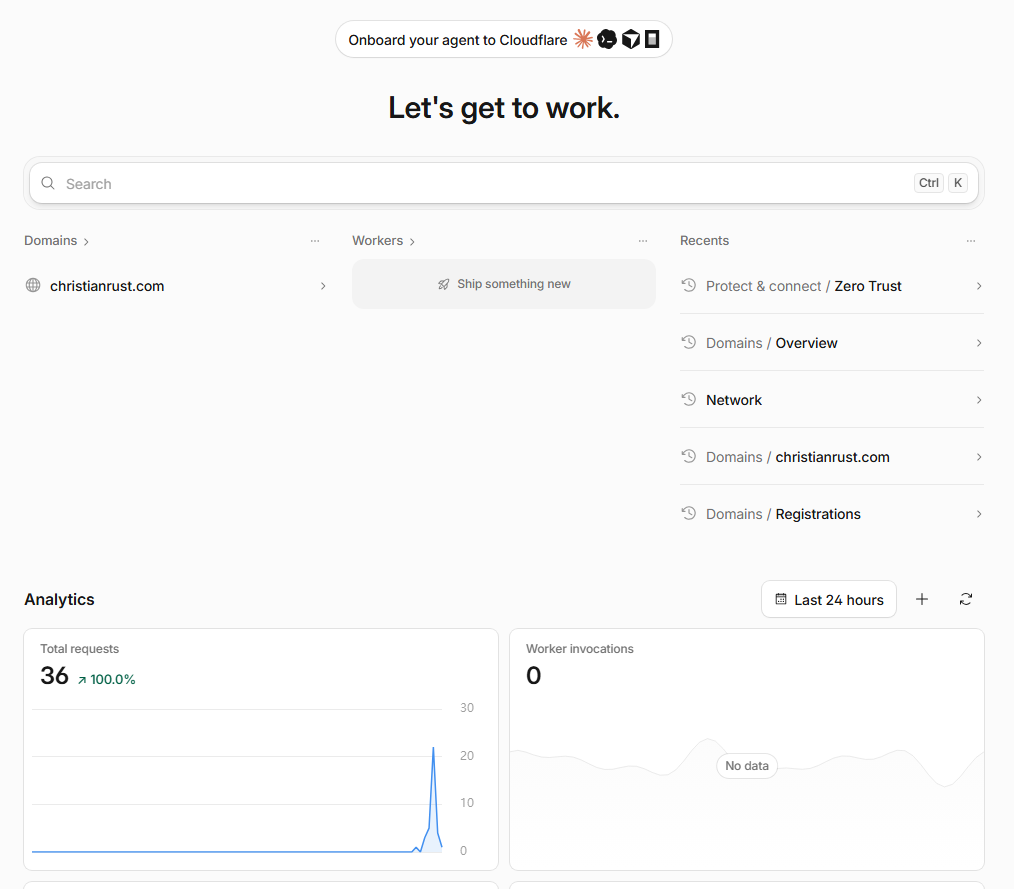The width and height of the screenshot is (1014, 889).
Task: Open recent Network item
Action: click(832, 400)
